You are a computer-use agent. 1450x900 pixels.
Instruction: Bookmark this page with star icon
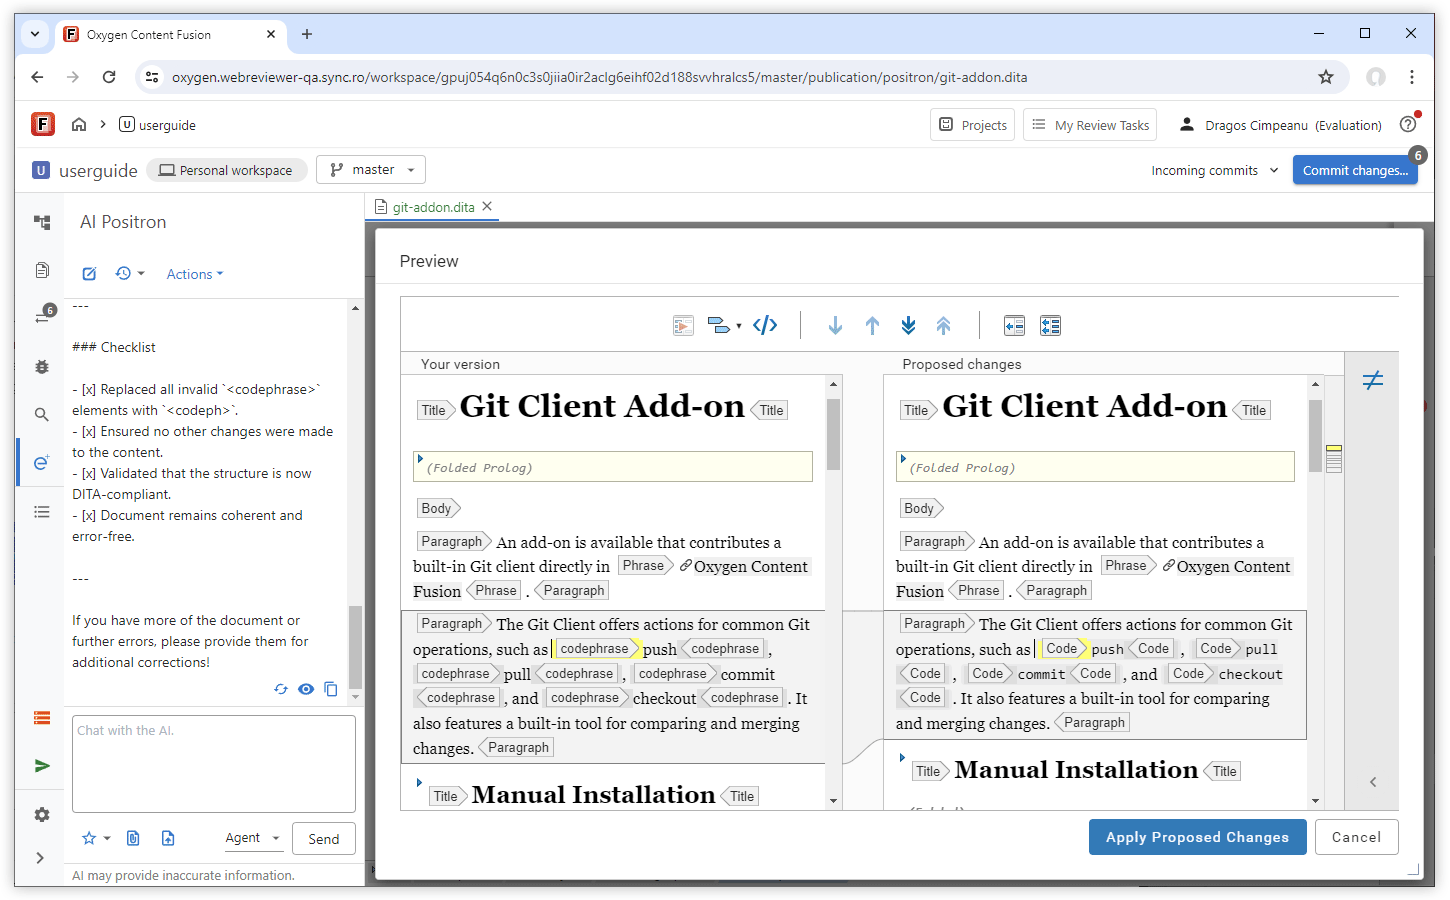(1326, 77)
